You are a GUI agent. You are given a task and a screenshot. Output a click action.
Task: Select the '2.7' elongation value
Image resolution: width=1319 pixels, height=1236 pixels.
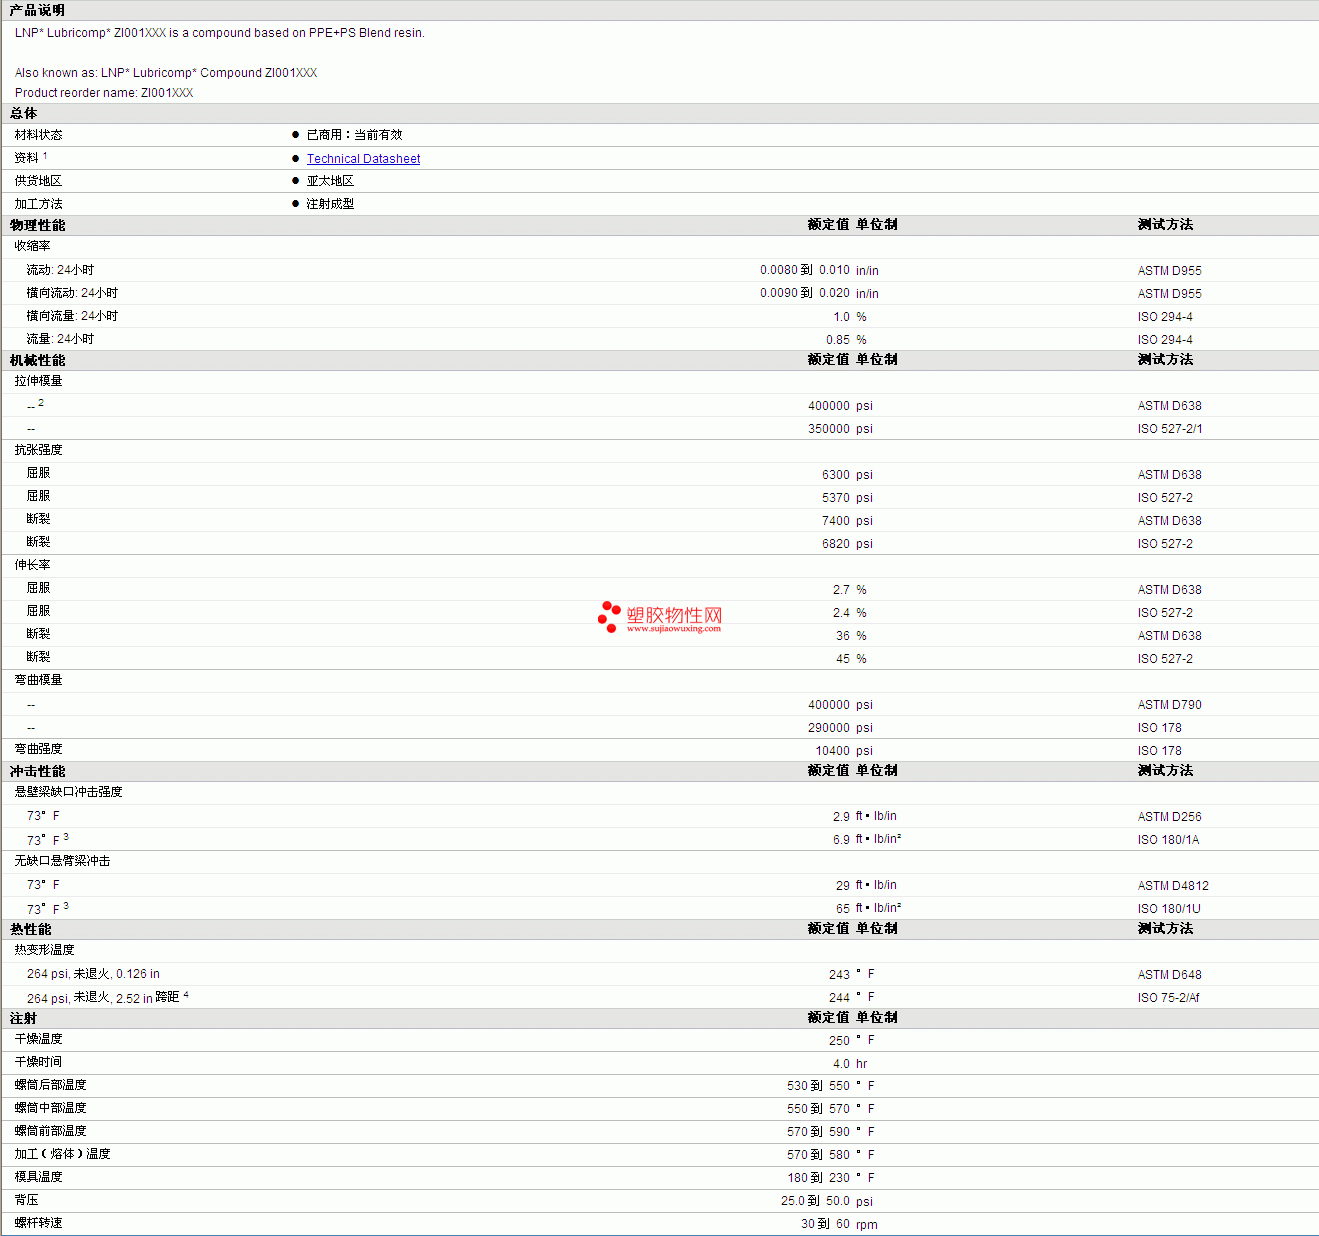pos(841,590)
